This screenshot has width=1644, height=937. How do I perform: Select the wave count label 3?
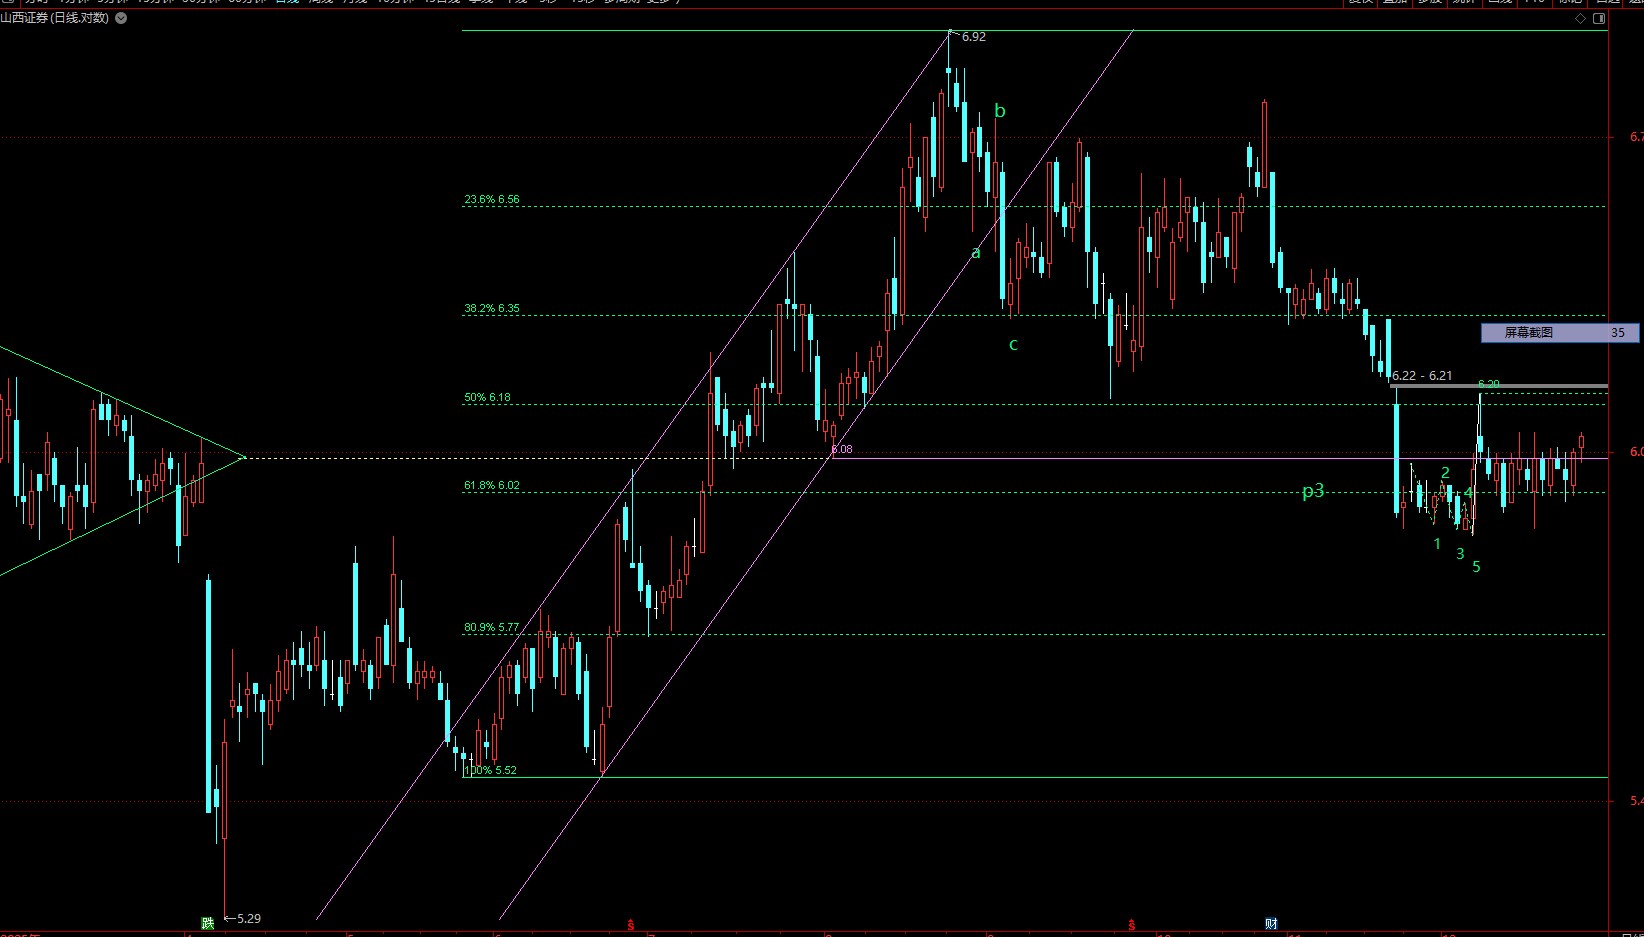[x=1460, y=554]
